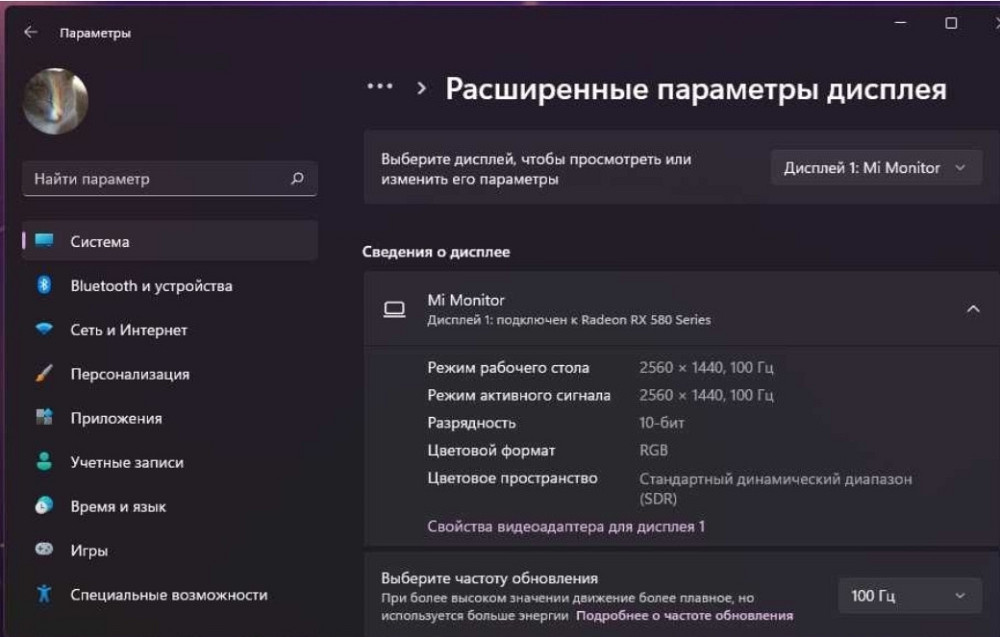Click the clock icon for Время и язык
1000x637 pixels.
pyautogui.click(x=45, y=506)
